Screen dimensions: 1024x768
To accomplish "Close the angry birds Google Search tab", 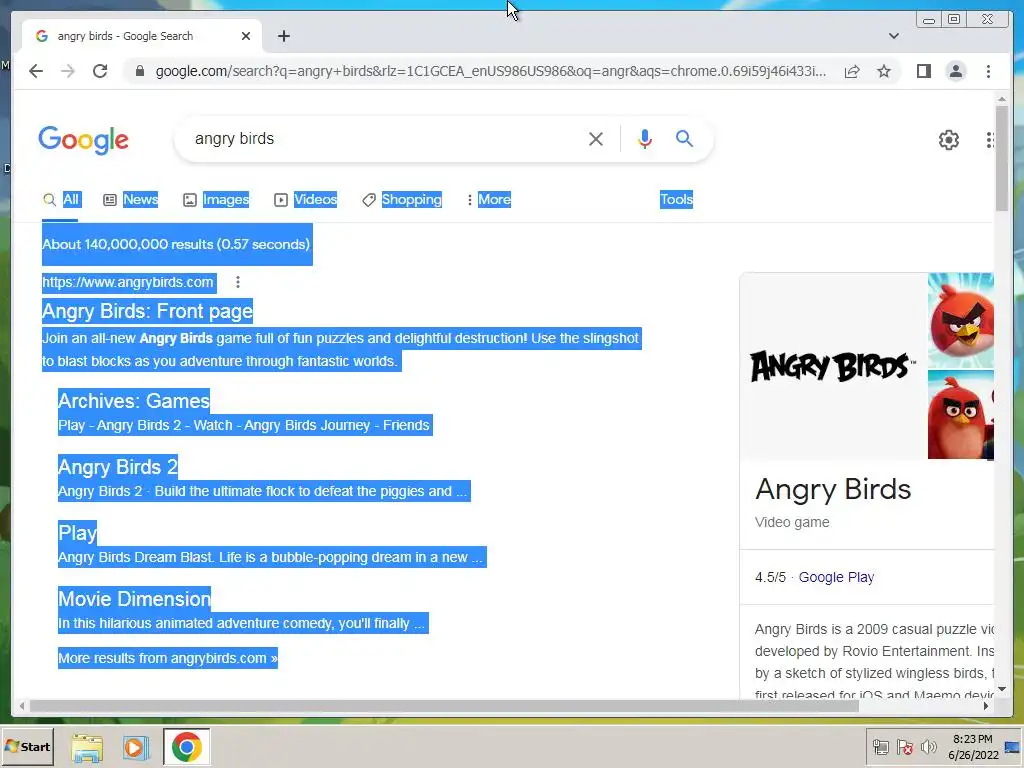I will pyautogui.click(x=246, y=36).
